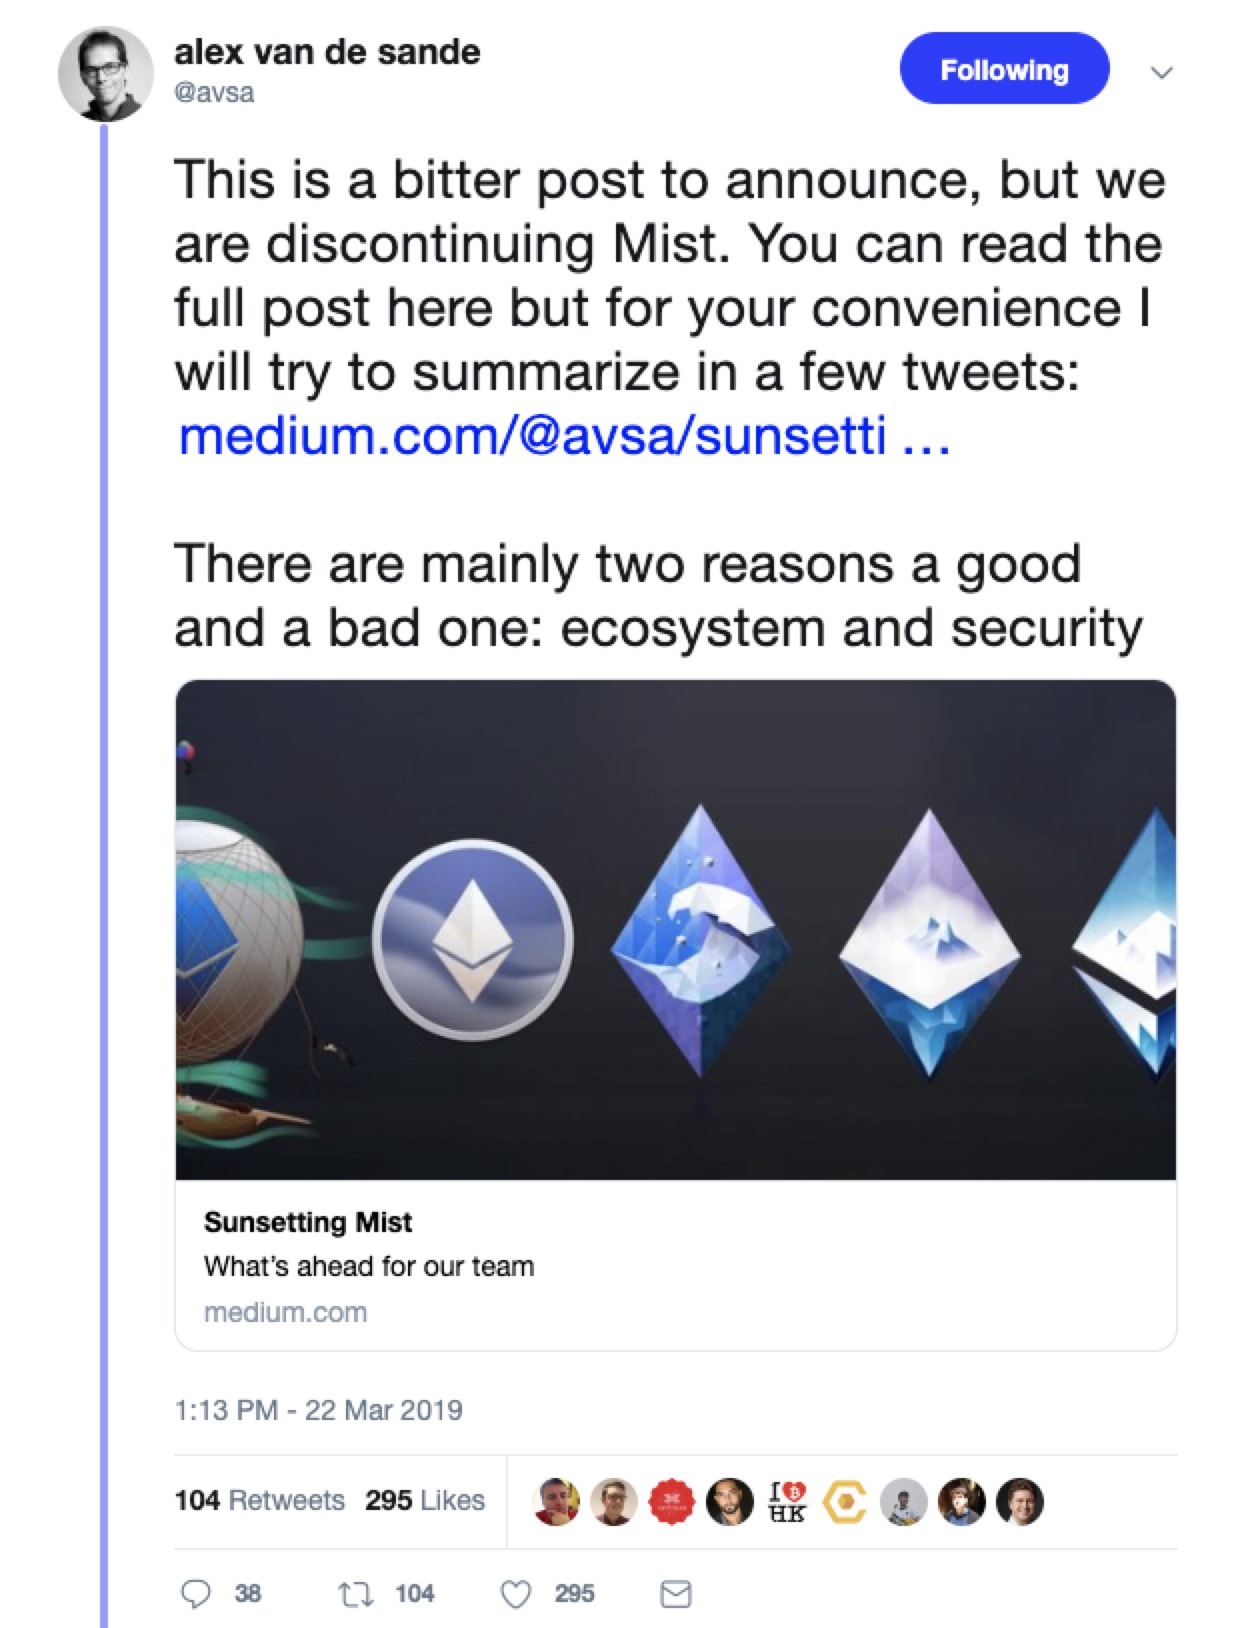
Task: Click the retweet arrows icon
Action: coord(356,1593)
